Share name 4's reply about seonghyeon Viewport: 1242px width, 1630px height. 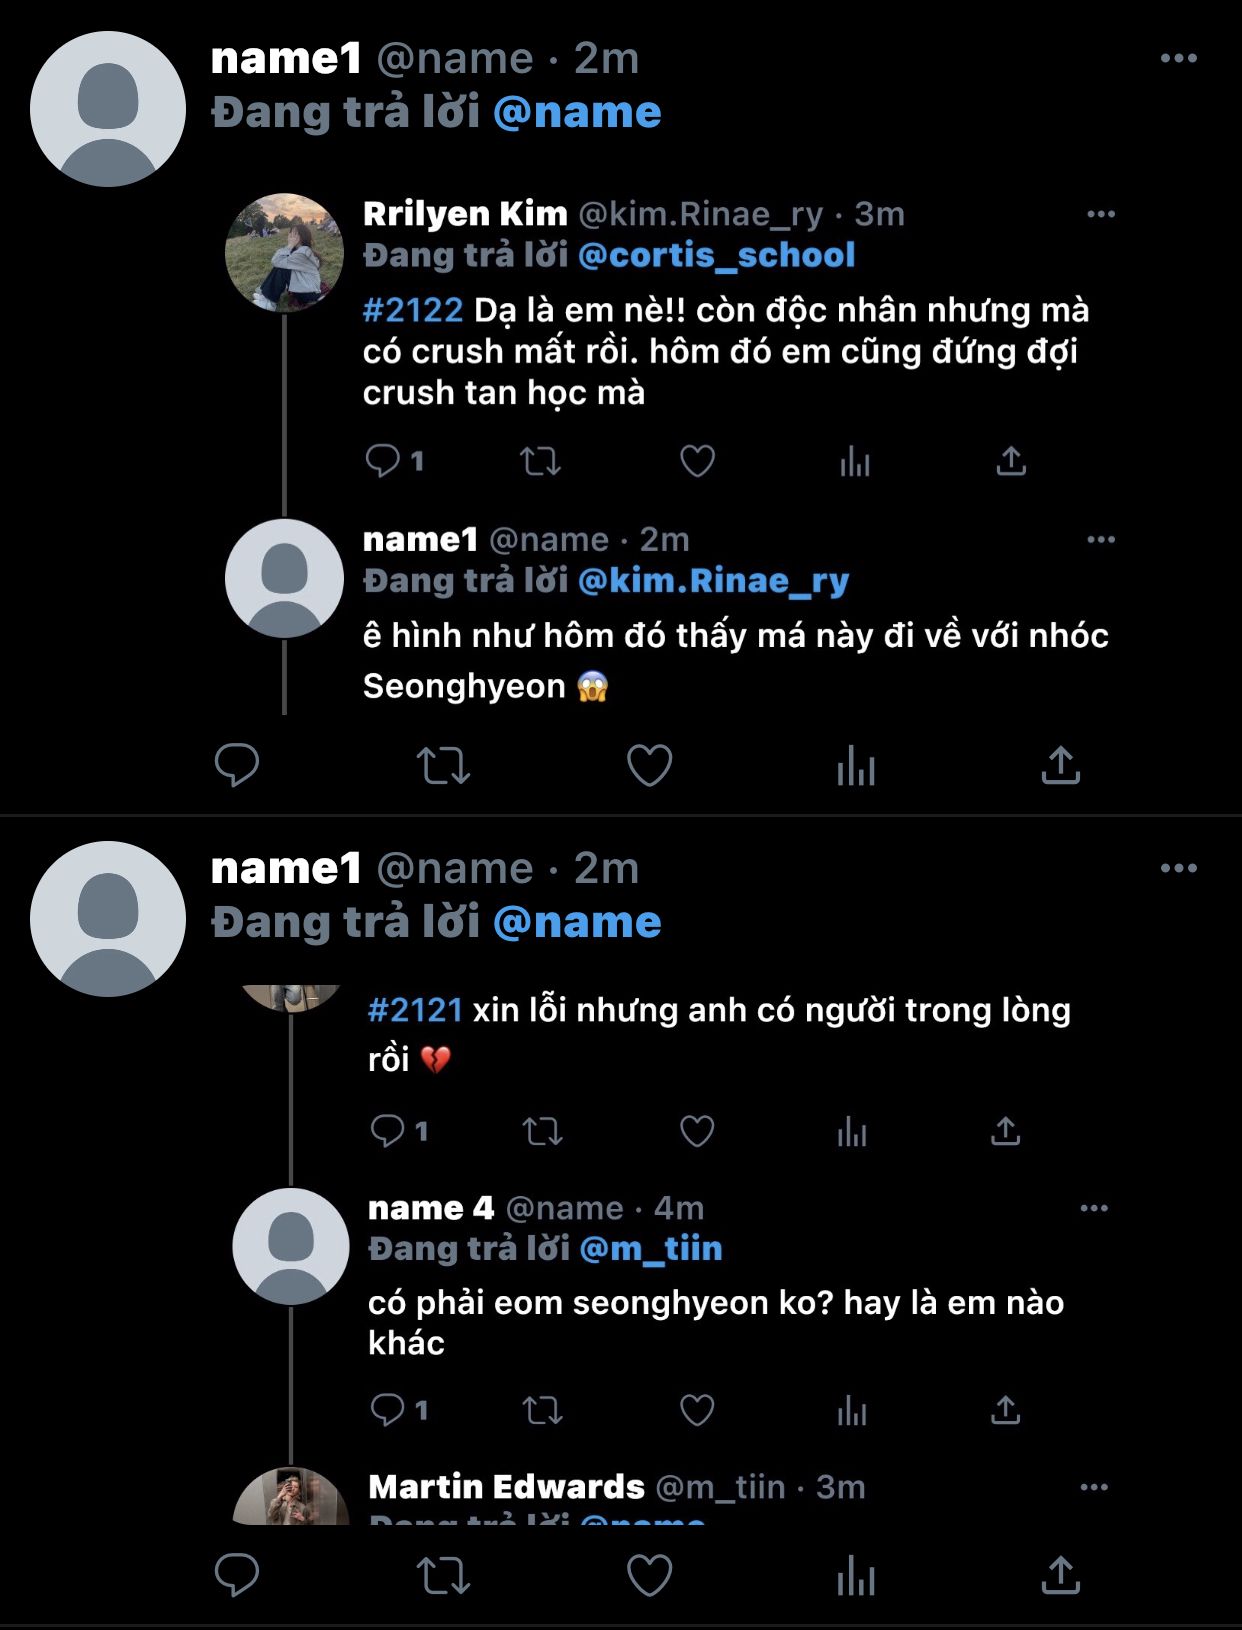click(1005, 1410)
